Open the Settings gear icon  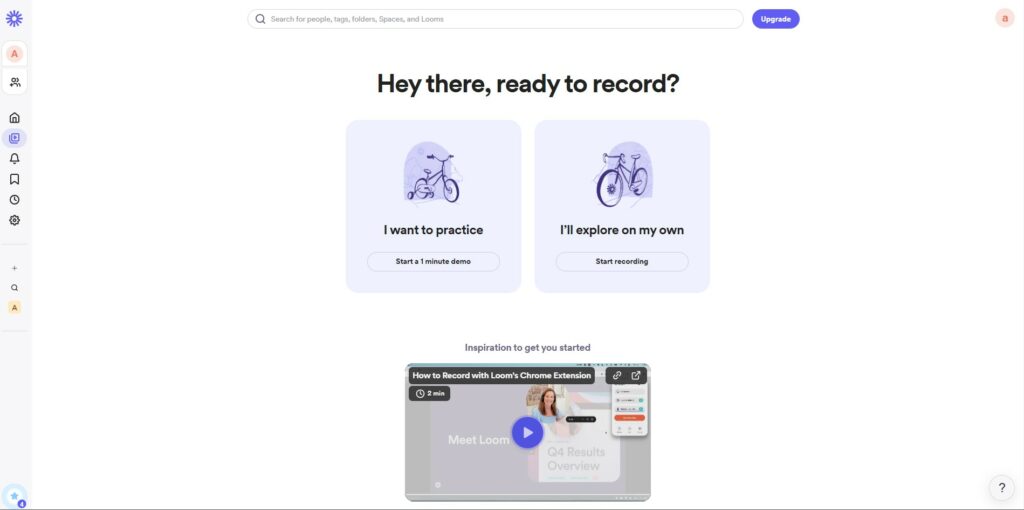pos(14,220)
